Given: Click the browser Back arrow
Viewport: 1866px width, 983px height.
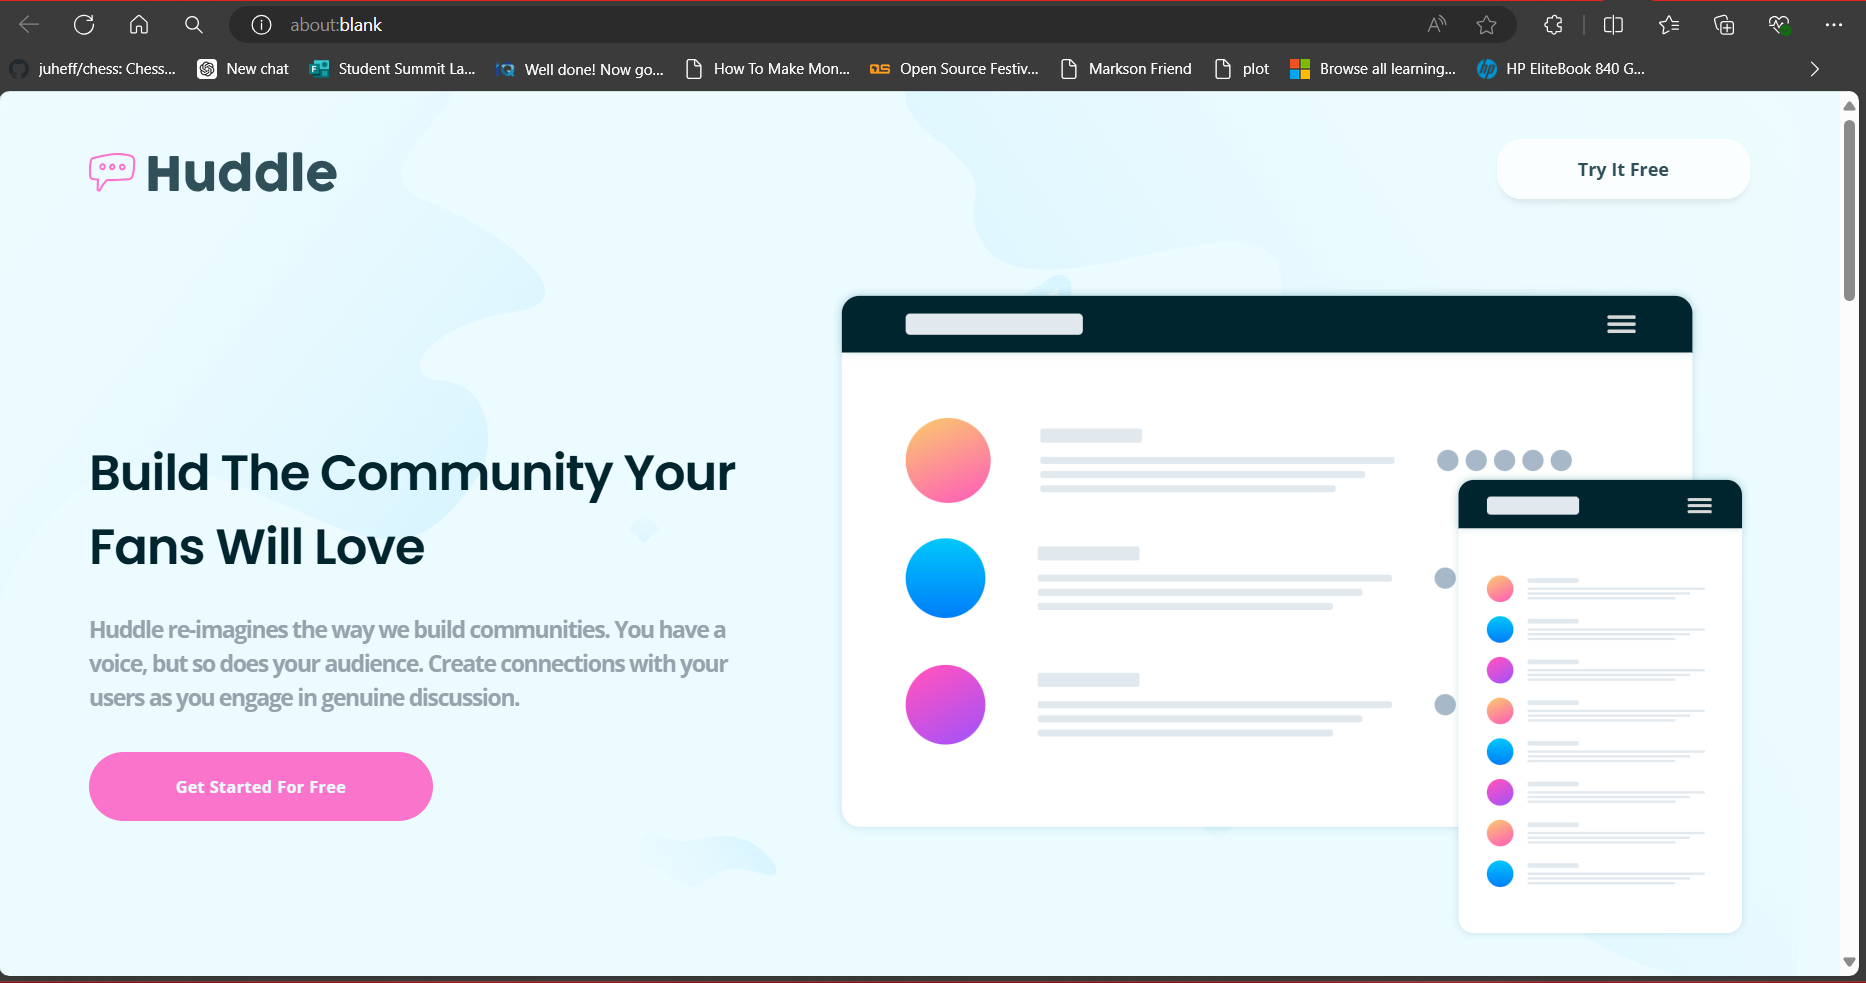Looking at the screenshot, I should [x=29, y=25].
